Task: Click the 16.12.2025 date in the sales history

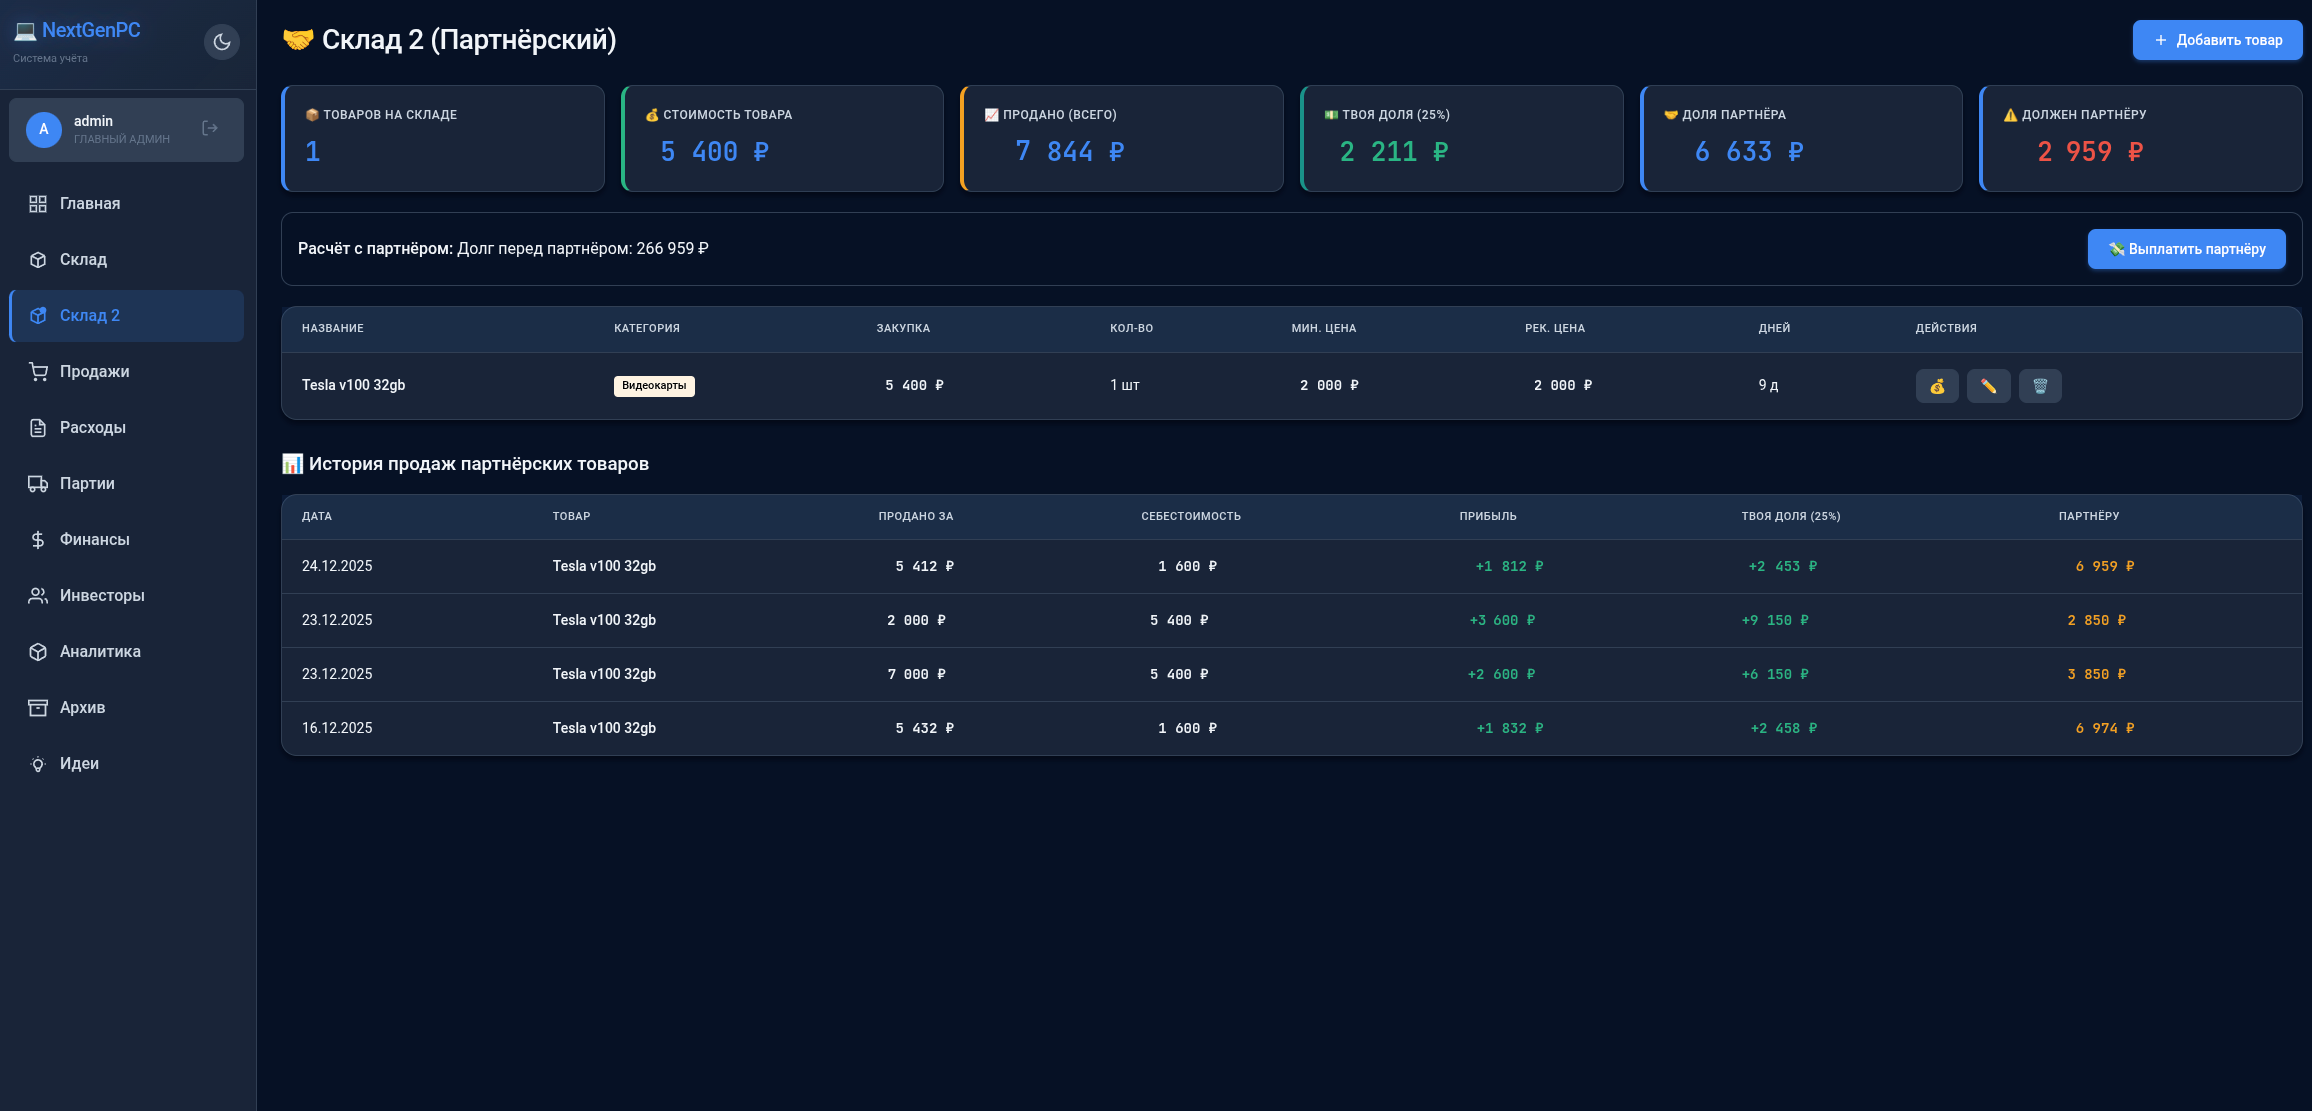Action: tap(337, 728)
